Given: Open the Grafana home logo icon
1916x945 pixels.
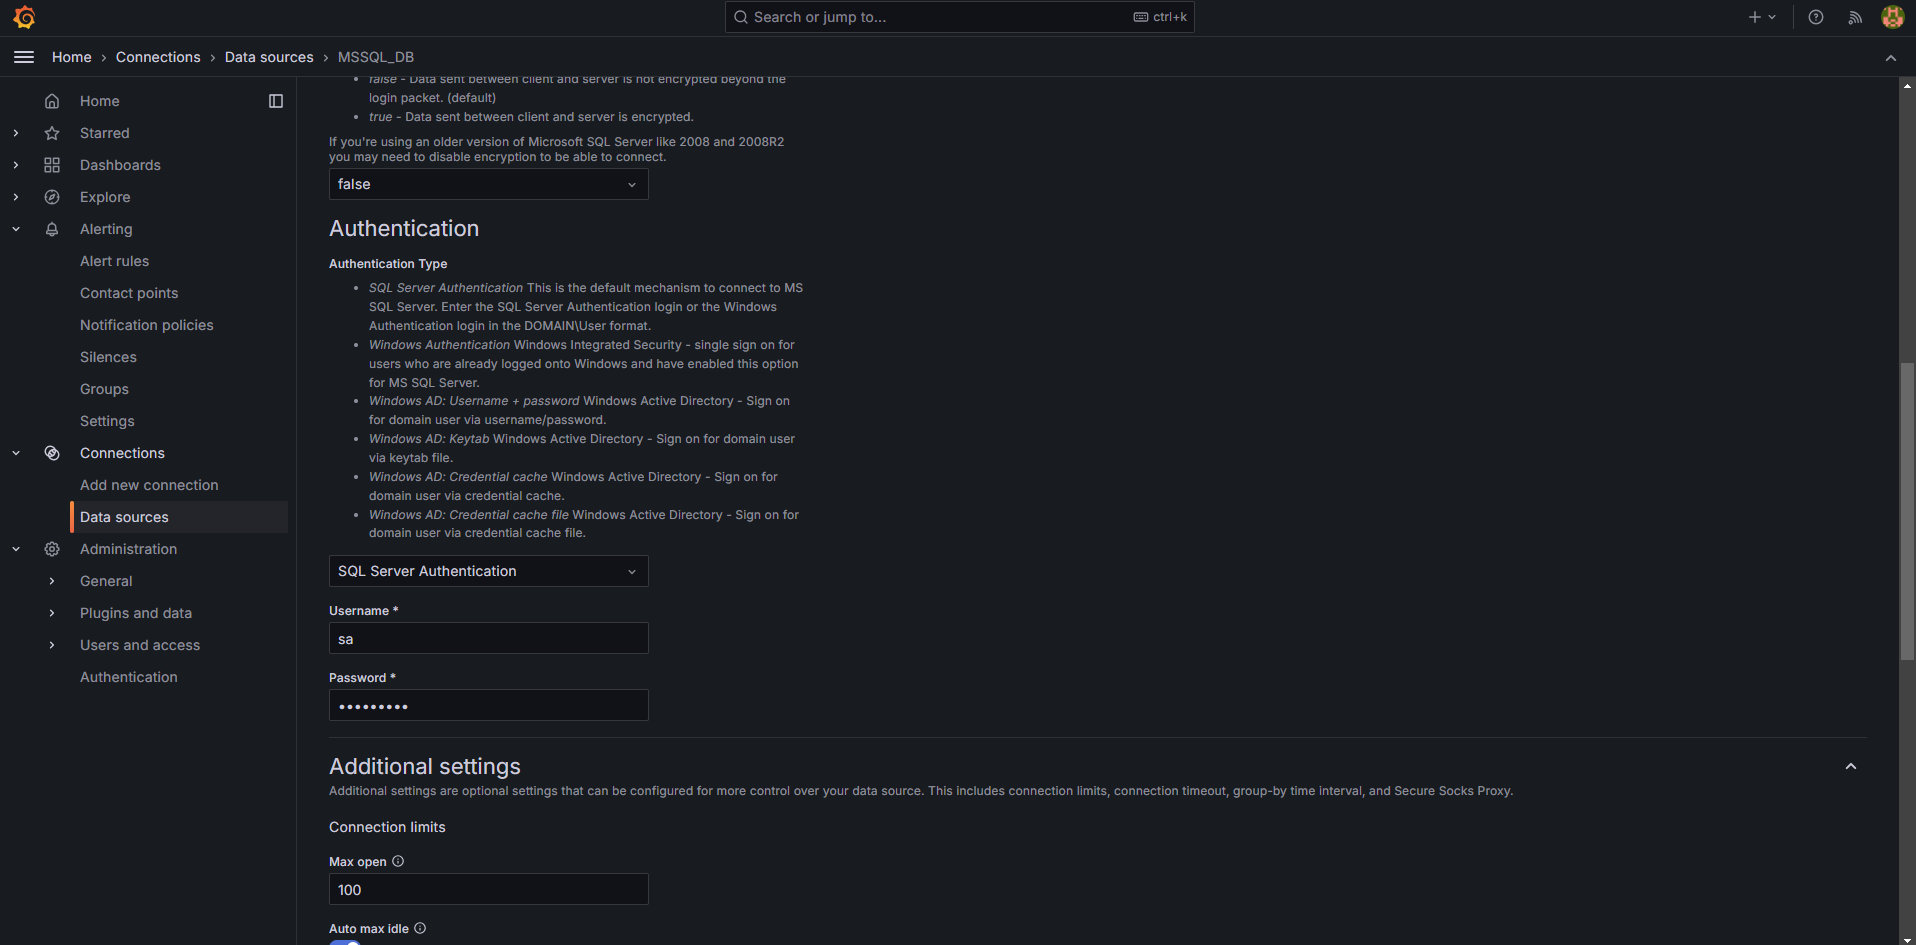Looking at the screenshot, I should point(24,17).
